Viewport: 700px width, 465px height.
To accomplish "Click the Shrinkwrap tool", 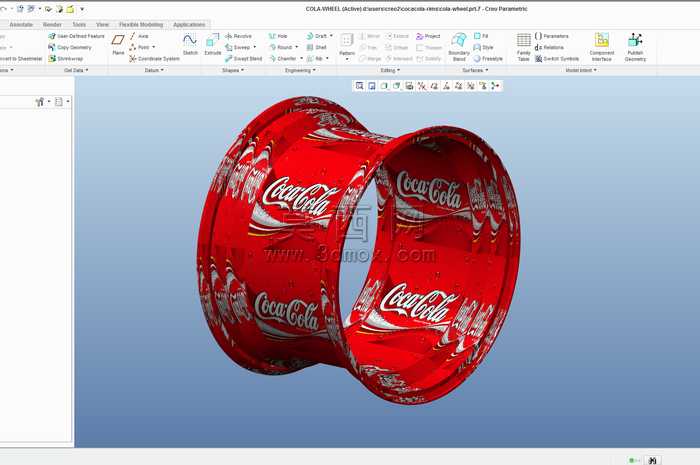I will tap(66, 58).
